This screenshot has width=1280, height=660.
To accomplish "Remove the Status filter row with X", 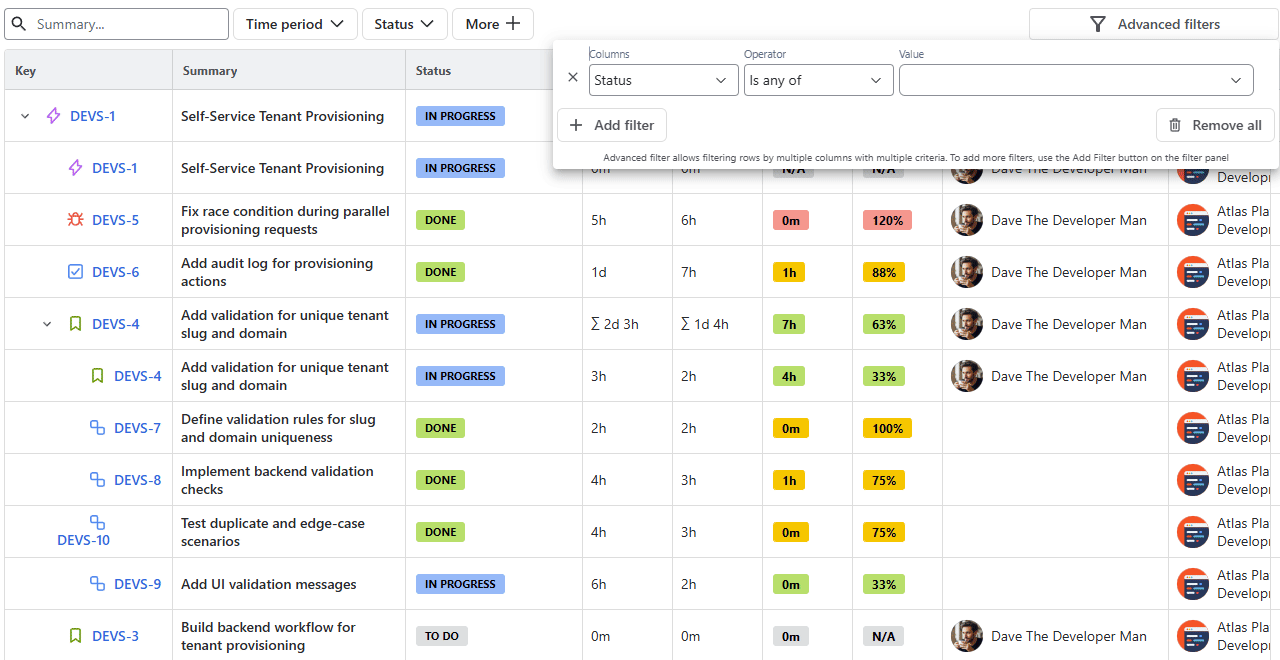I will click(x=573, y=77).
